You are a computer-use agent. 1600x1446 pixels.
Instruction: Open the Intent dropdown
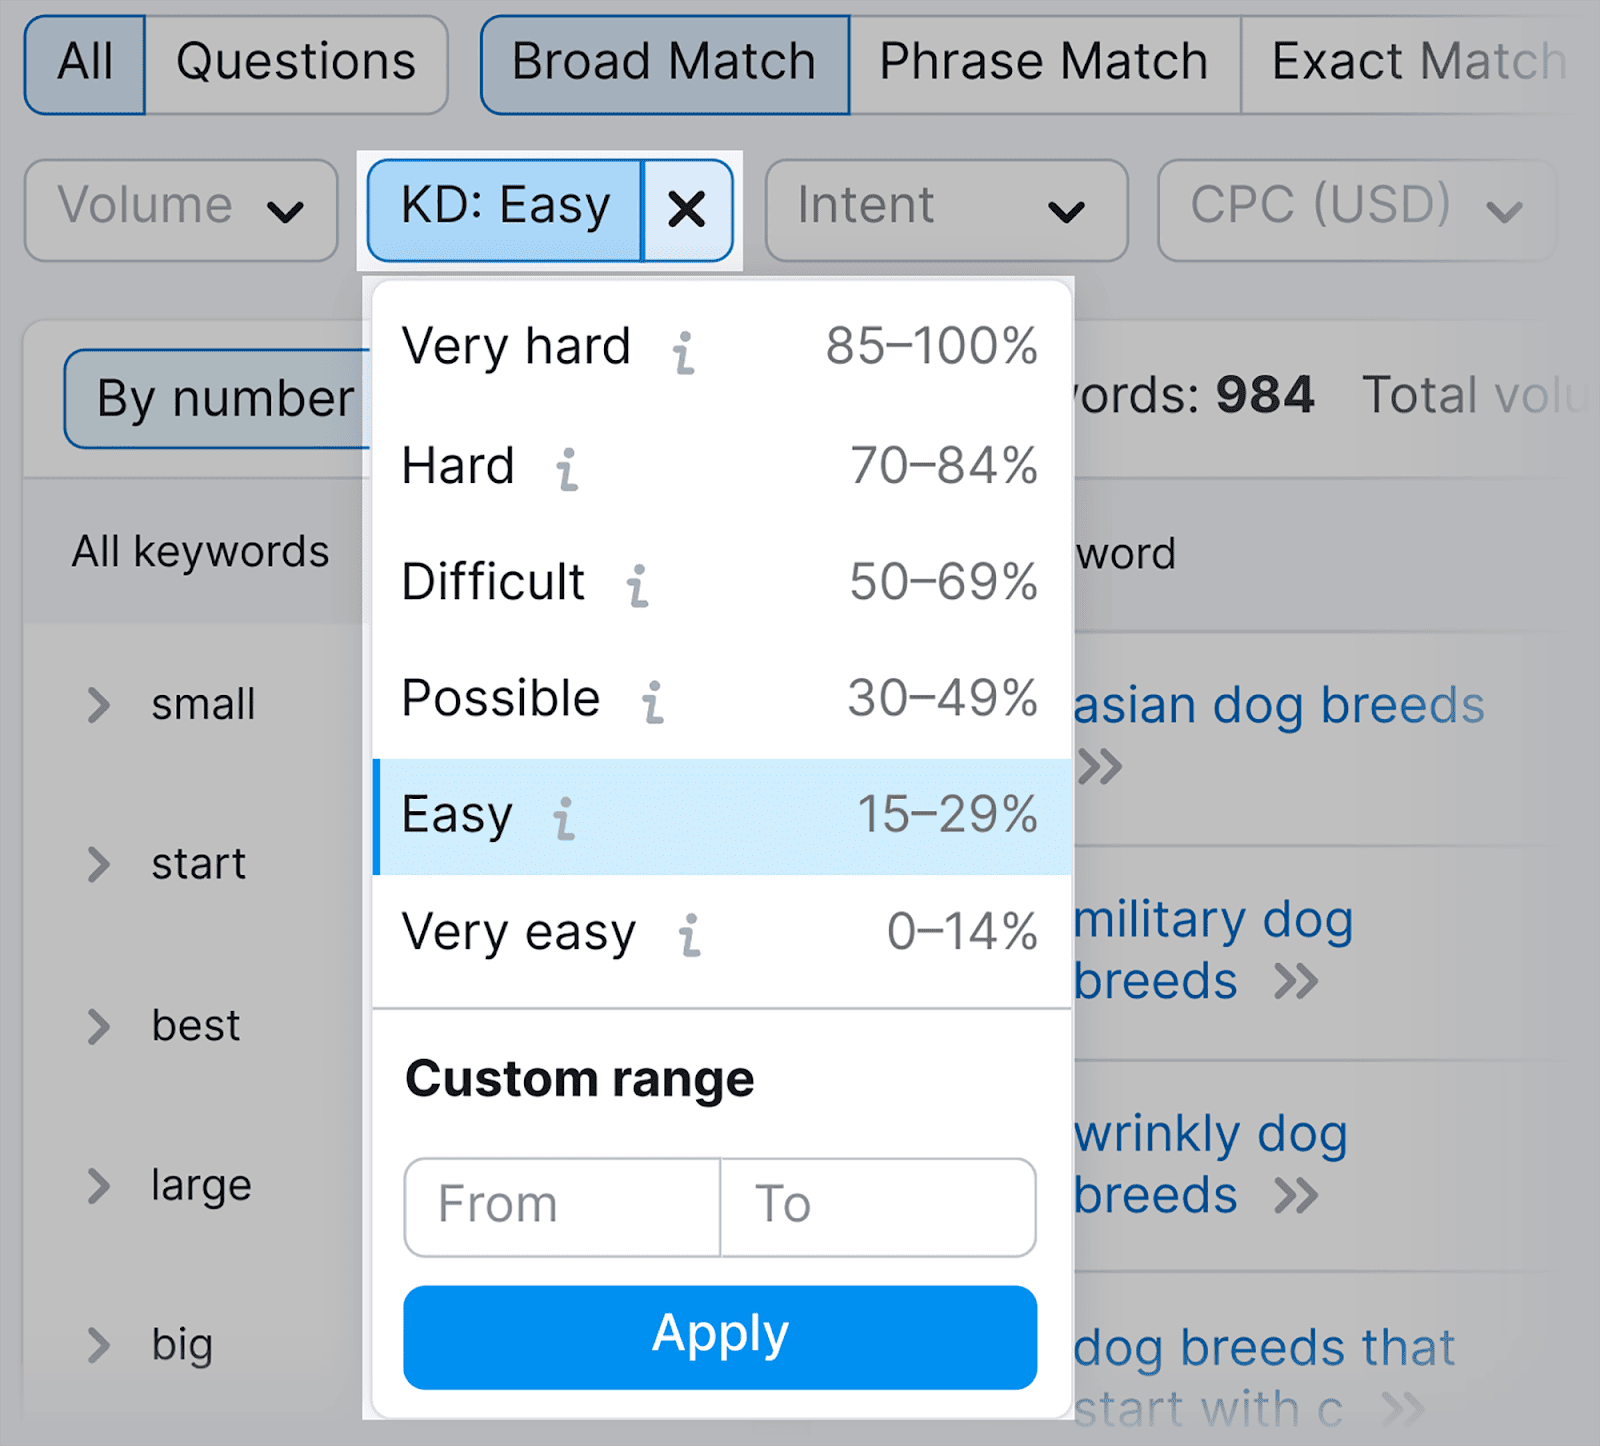coord(945,209)
